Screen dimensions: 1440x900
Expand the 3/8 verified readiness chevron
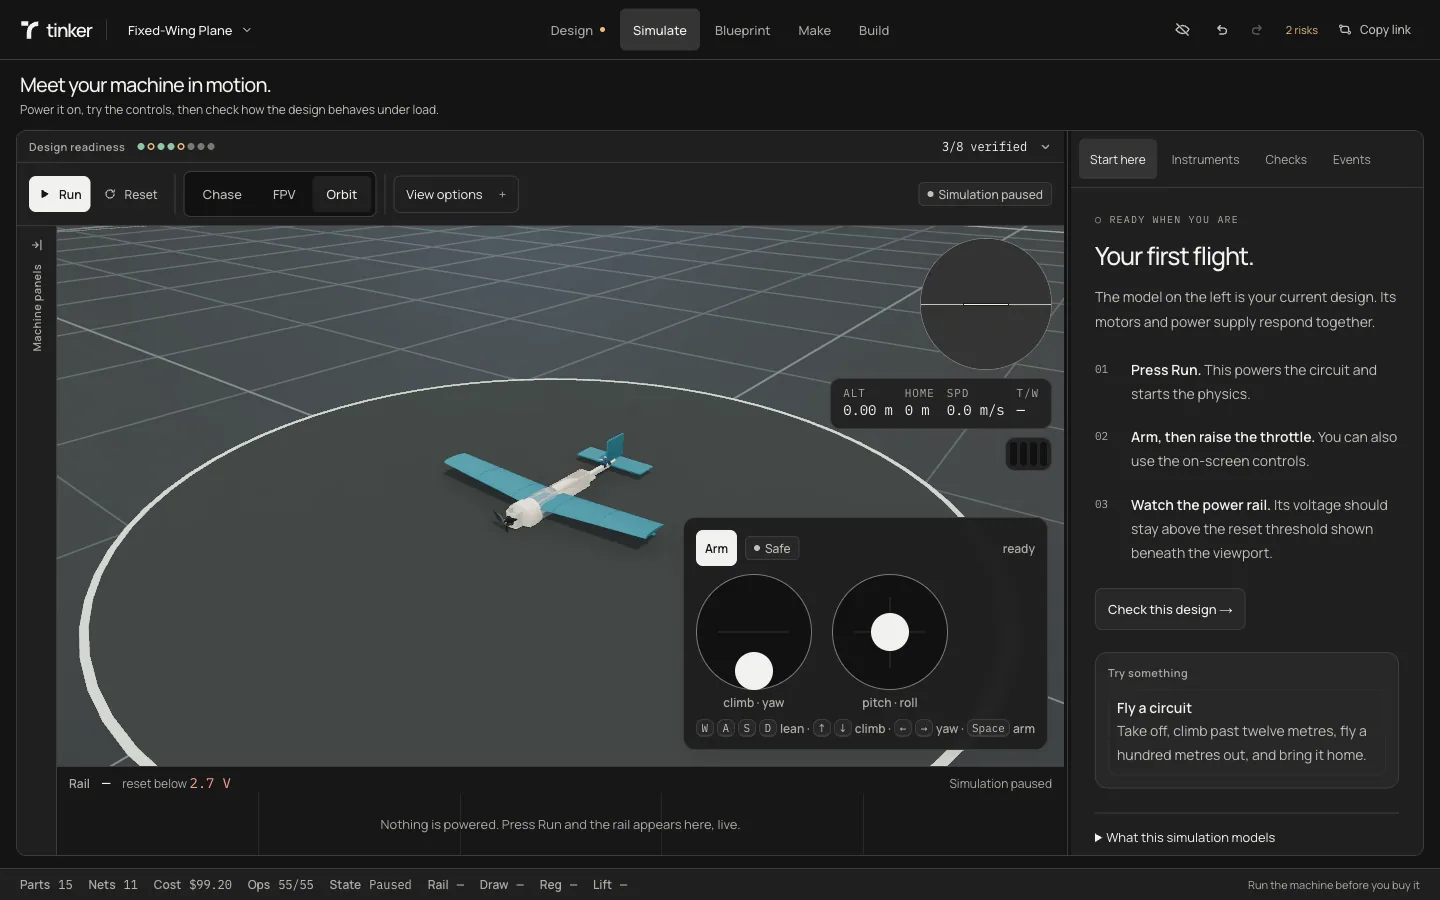pyautogui.click(x=1046, y=147)
